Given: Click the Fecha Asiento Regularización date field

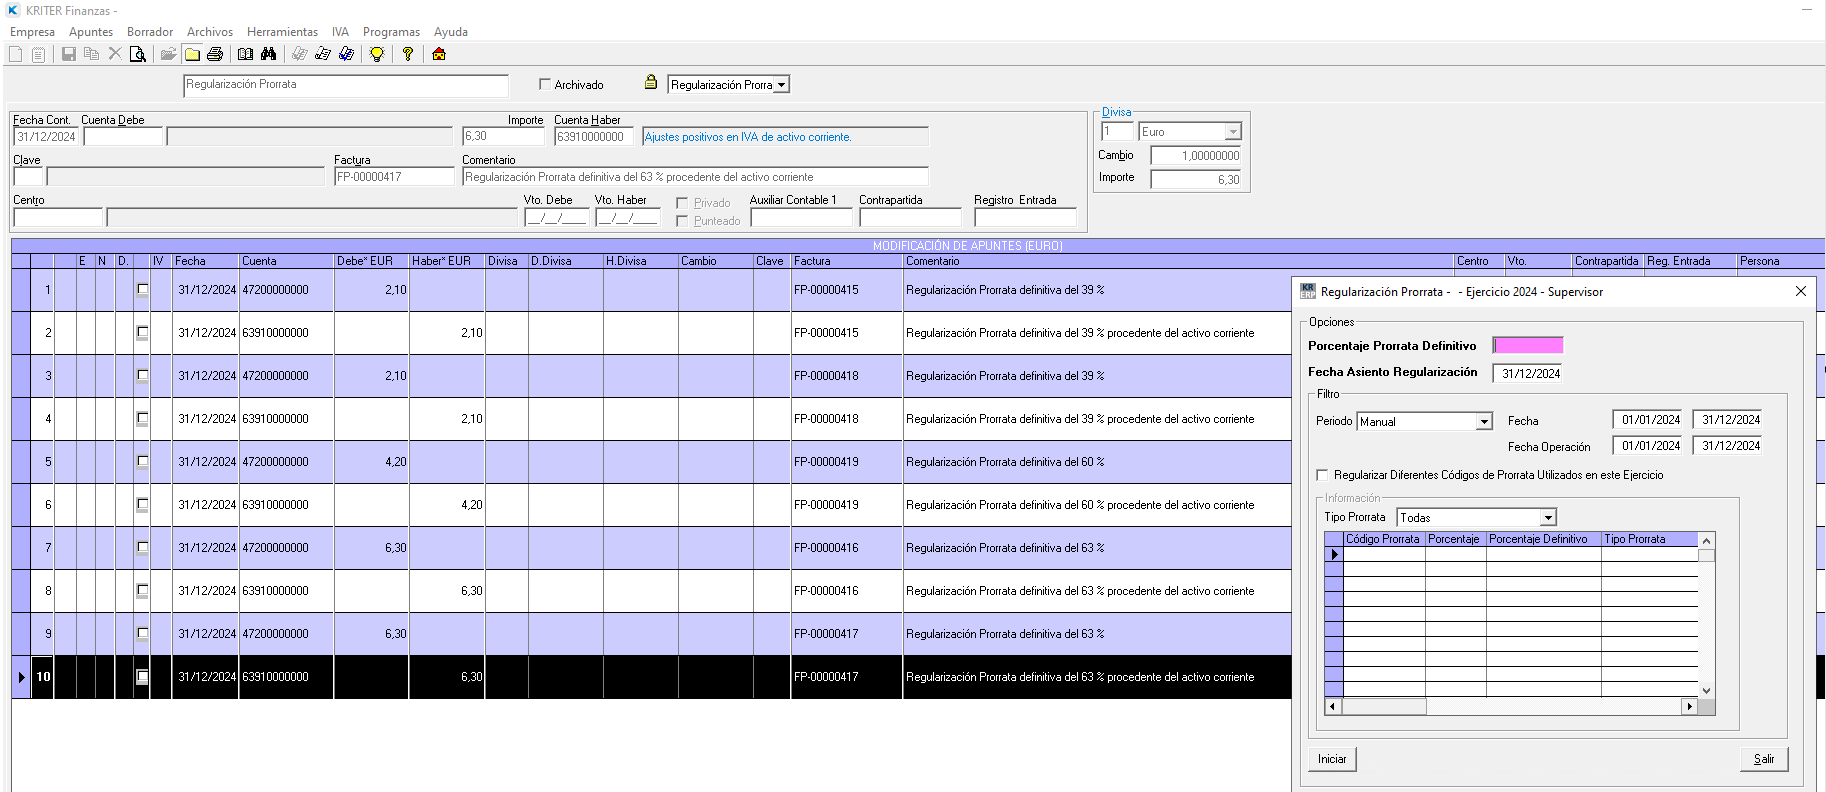Looking at the screenshot, I should click(1528, 373).
